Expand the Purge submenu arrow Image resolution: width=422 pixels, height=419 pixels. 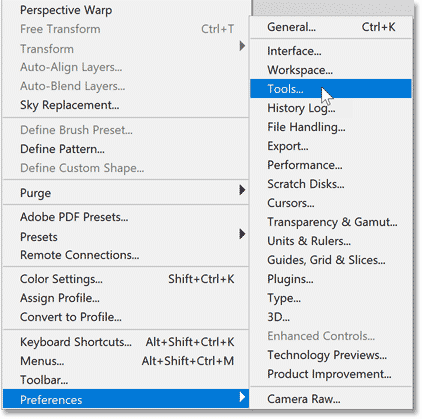coord(242,190)
